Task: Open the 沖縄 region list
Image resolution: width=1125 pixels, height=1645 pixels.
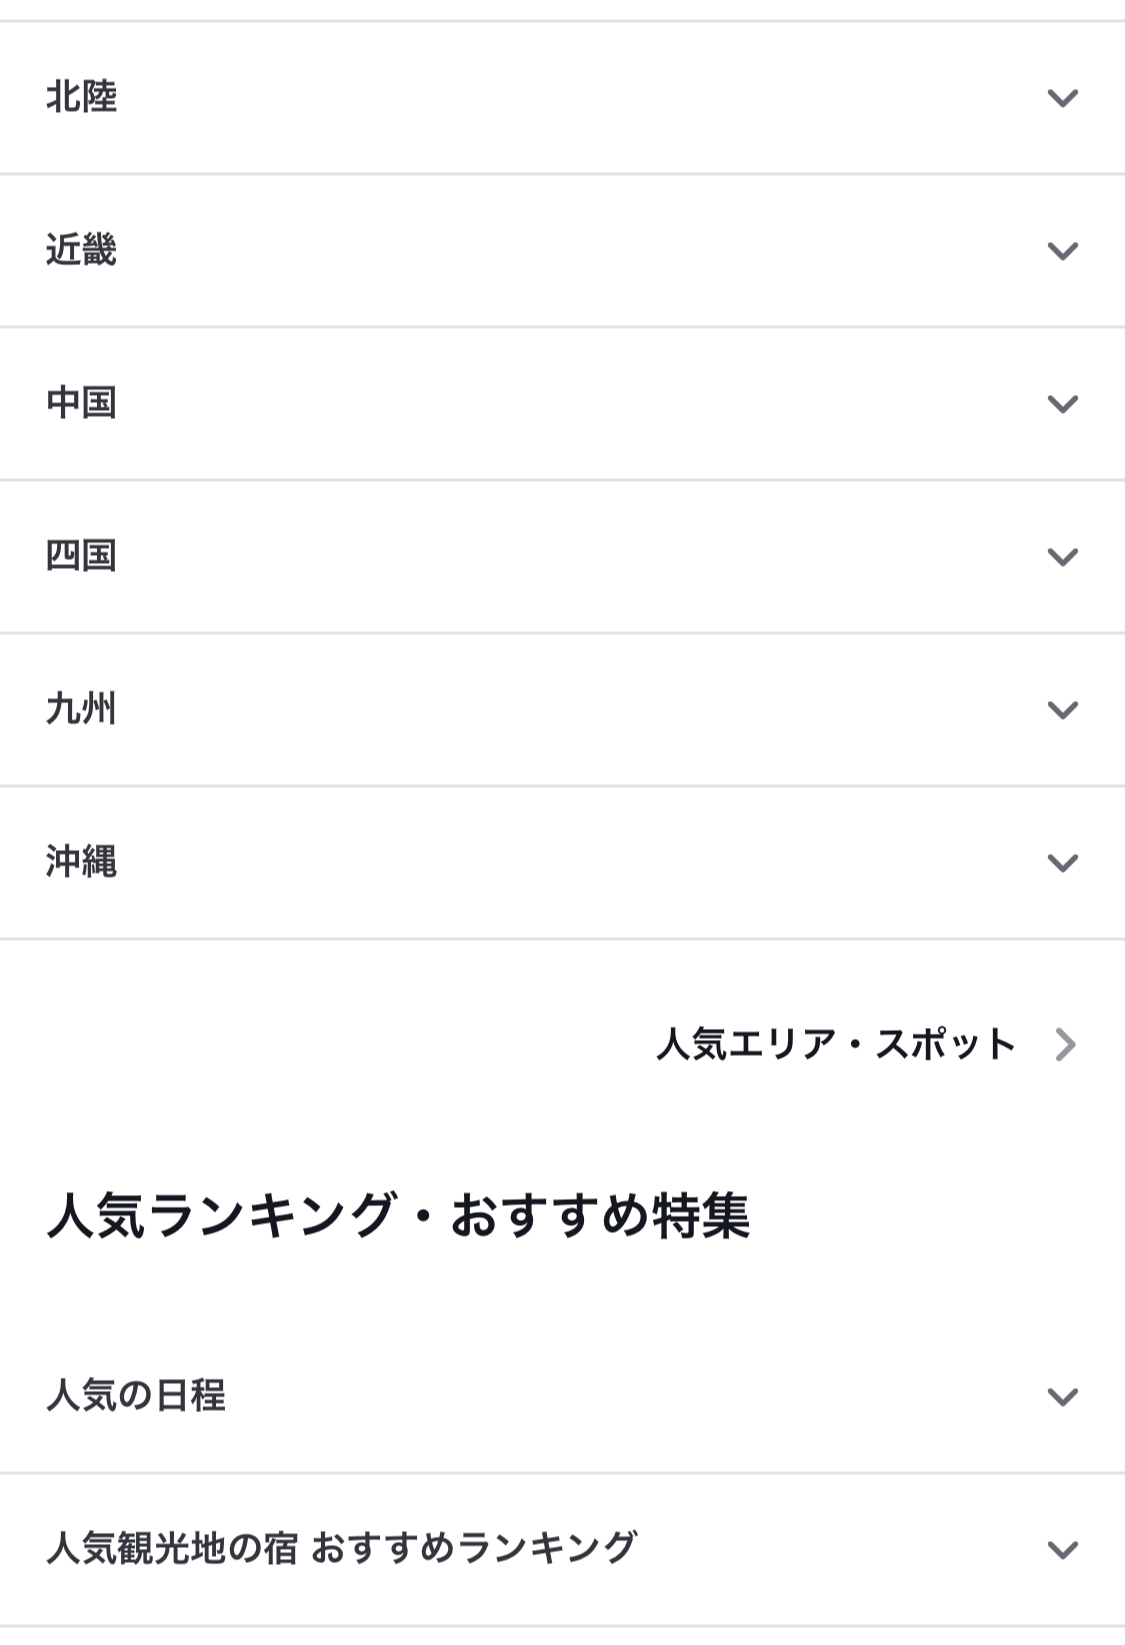Action: [x=82, y=863]
